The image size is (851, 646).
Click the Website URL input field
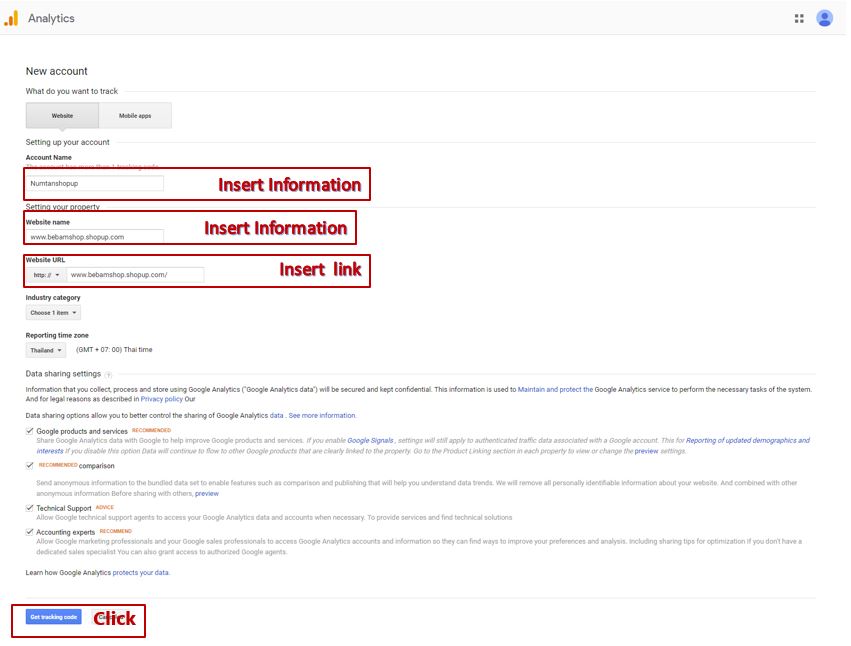tap(135, 275)
